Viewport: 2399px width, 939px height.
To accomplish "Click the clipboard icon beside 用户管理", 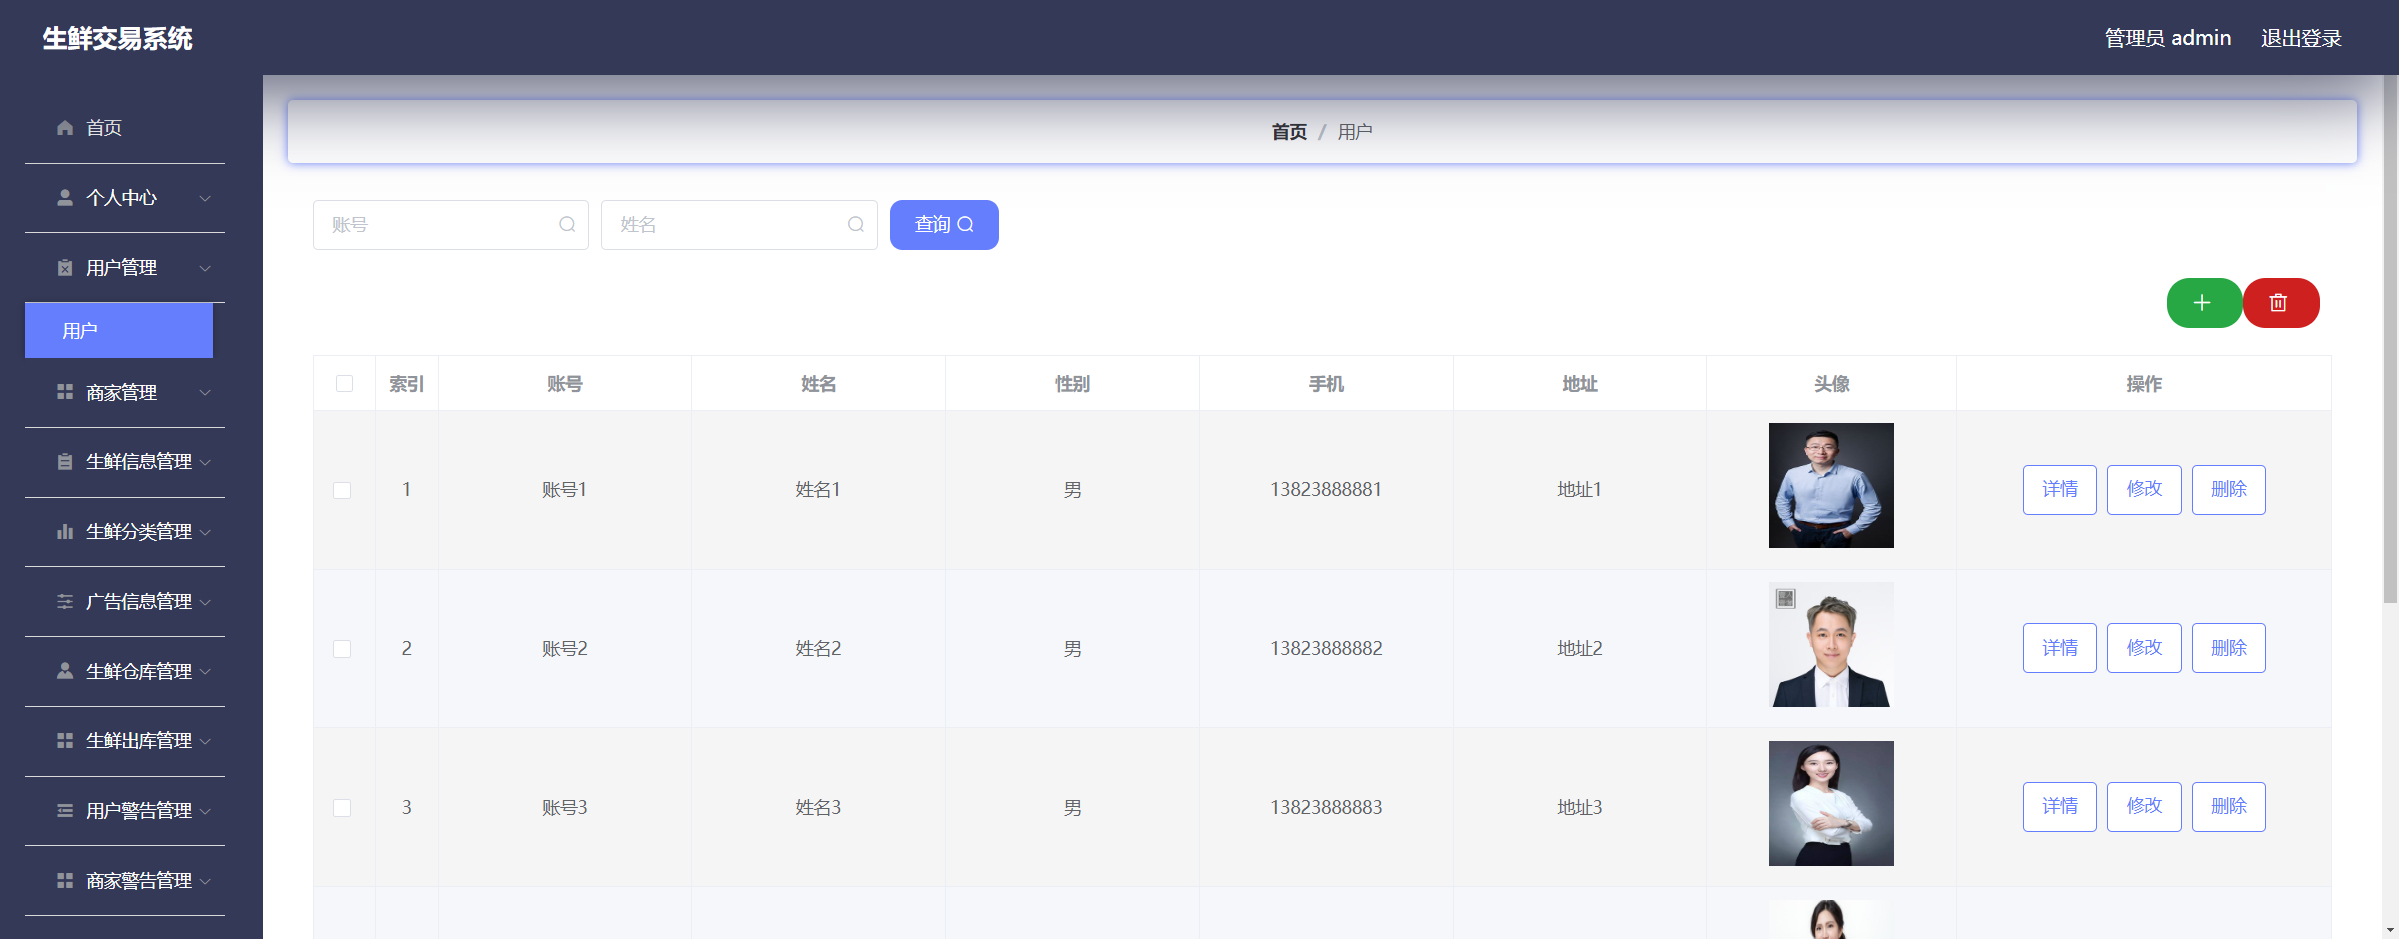I will pyautogui.click(x=65, y=268).
